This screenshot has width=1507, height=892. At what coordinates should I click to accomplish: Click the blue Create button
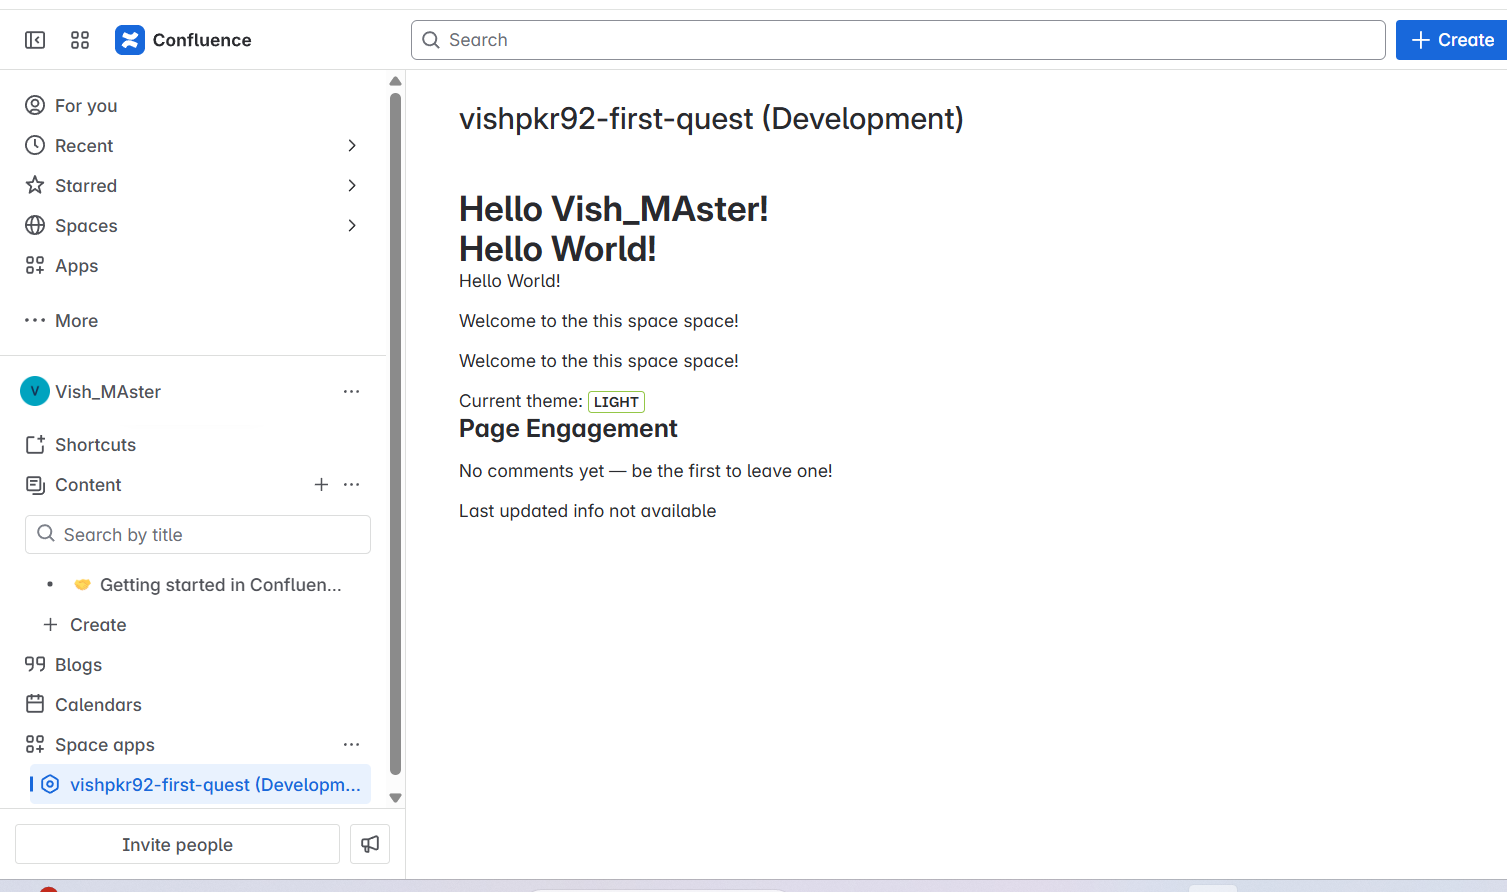click(x=1452, y=40)
